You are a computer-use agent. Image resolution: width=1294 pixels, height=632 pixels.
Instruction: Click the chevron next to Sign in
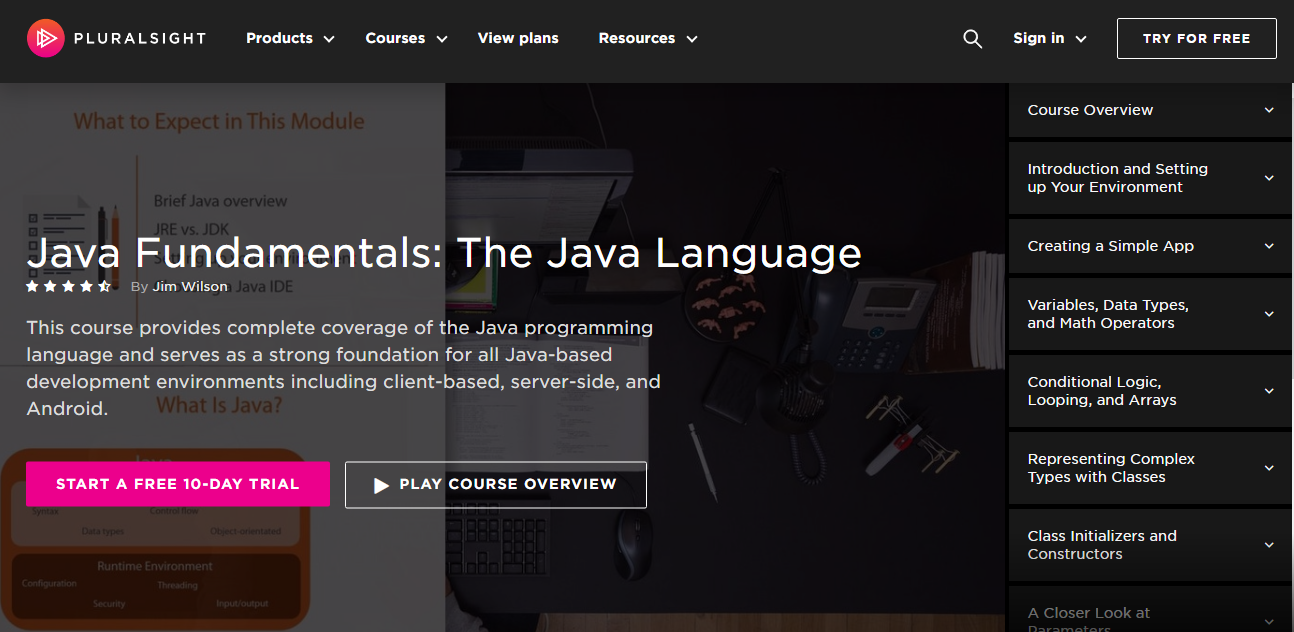(1081, 38)
